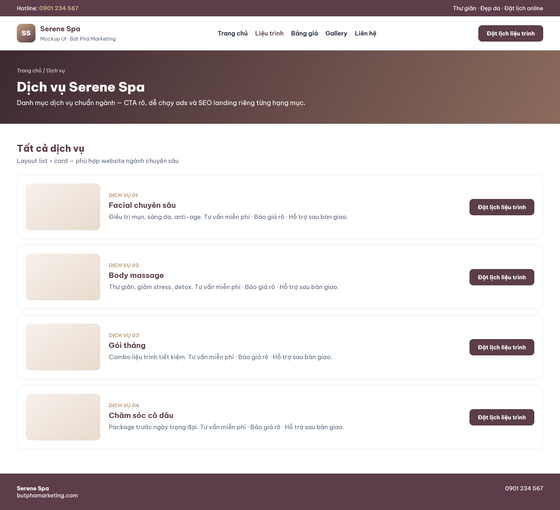The width and height of the screenshot is (560, 510).
Task: Click Thư giãn · Đẹp da · Đặt lịch online text
Action: point(498,8)
